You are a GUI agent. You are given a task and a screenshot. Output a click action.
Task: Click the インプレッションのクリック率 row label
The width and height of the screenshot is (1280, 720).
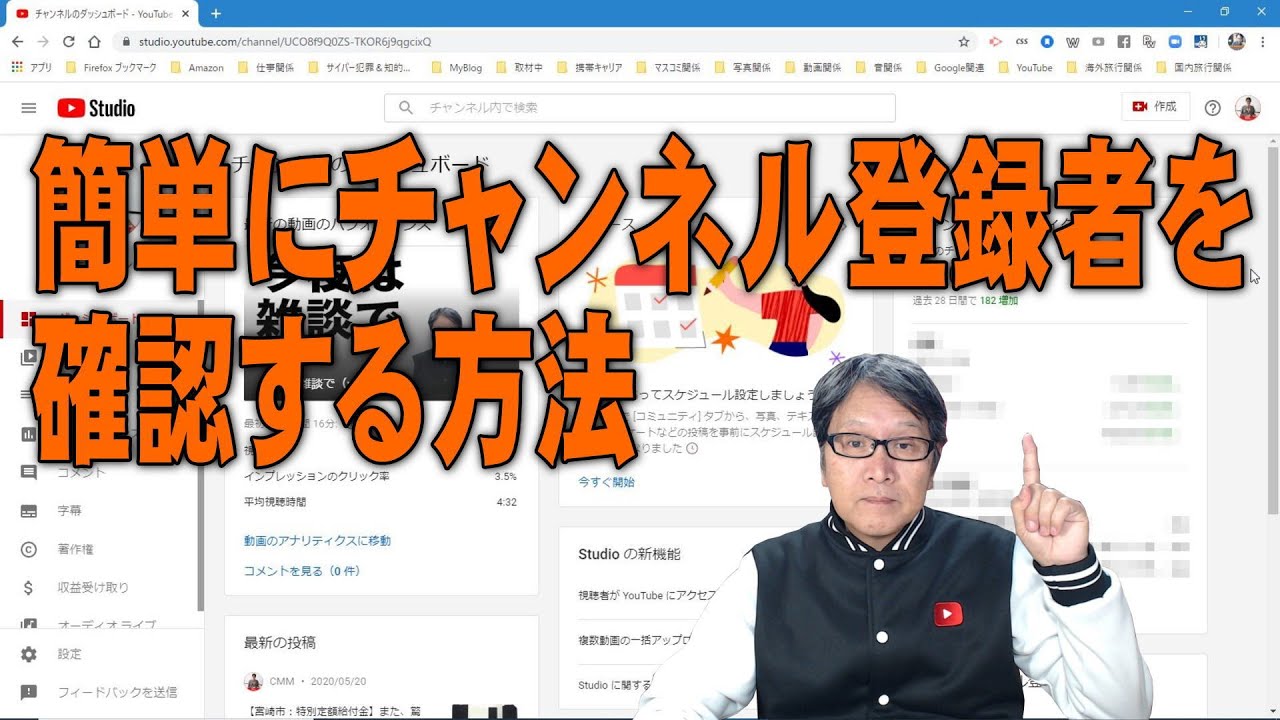(317, 476)
